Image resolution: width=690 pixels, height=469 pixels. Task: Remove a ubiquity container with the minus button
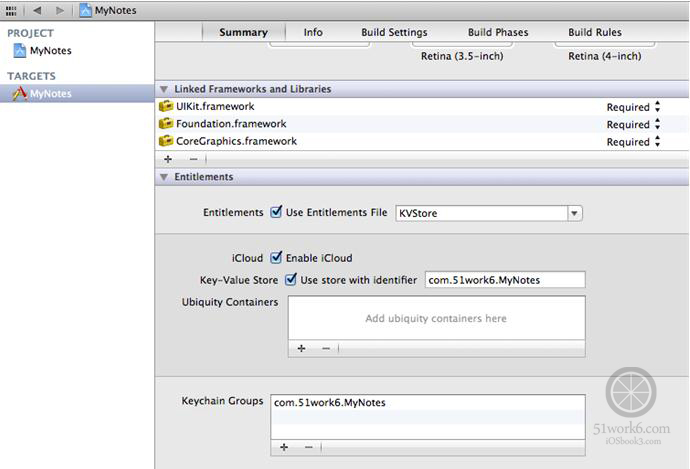326,348
